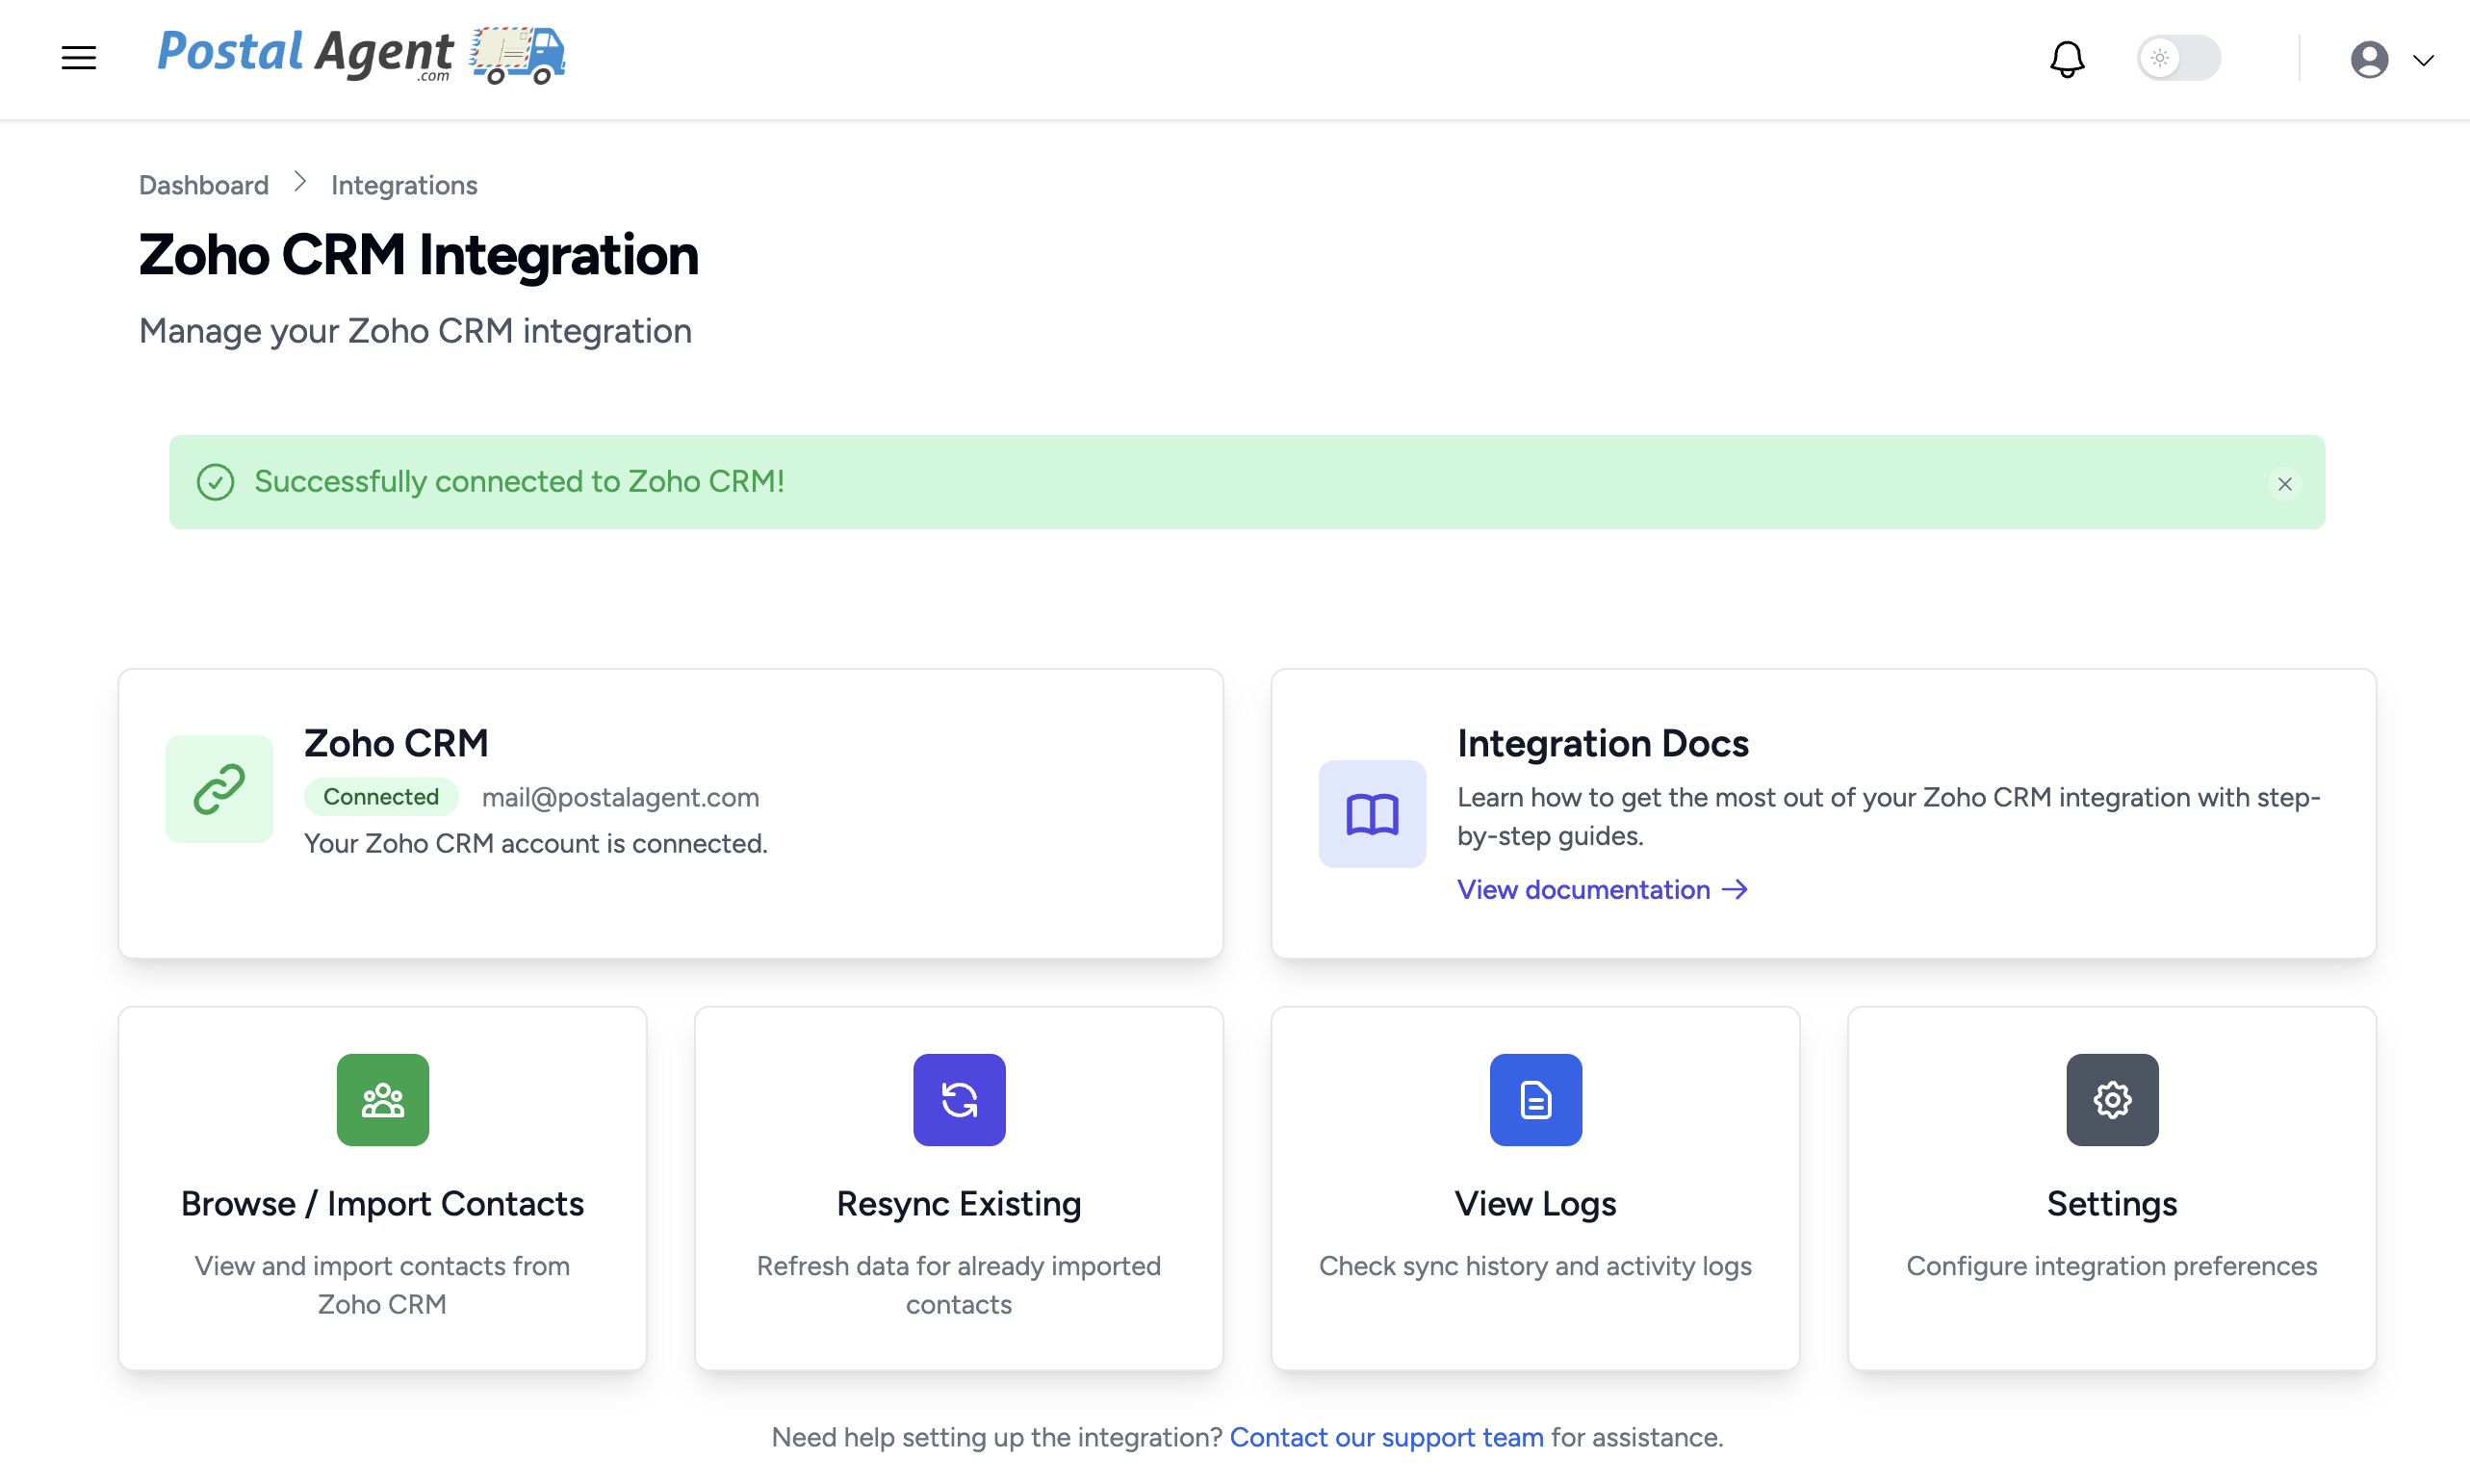Open Browse / Import Contacts card
The width and height of the screenshot is (2470, 1484).
point(382,1203)
